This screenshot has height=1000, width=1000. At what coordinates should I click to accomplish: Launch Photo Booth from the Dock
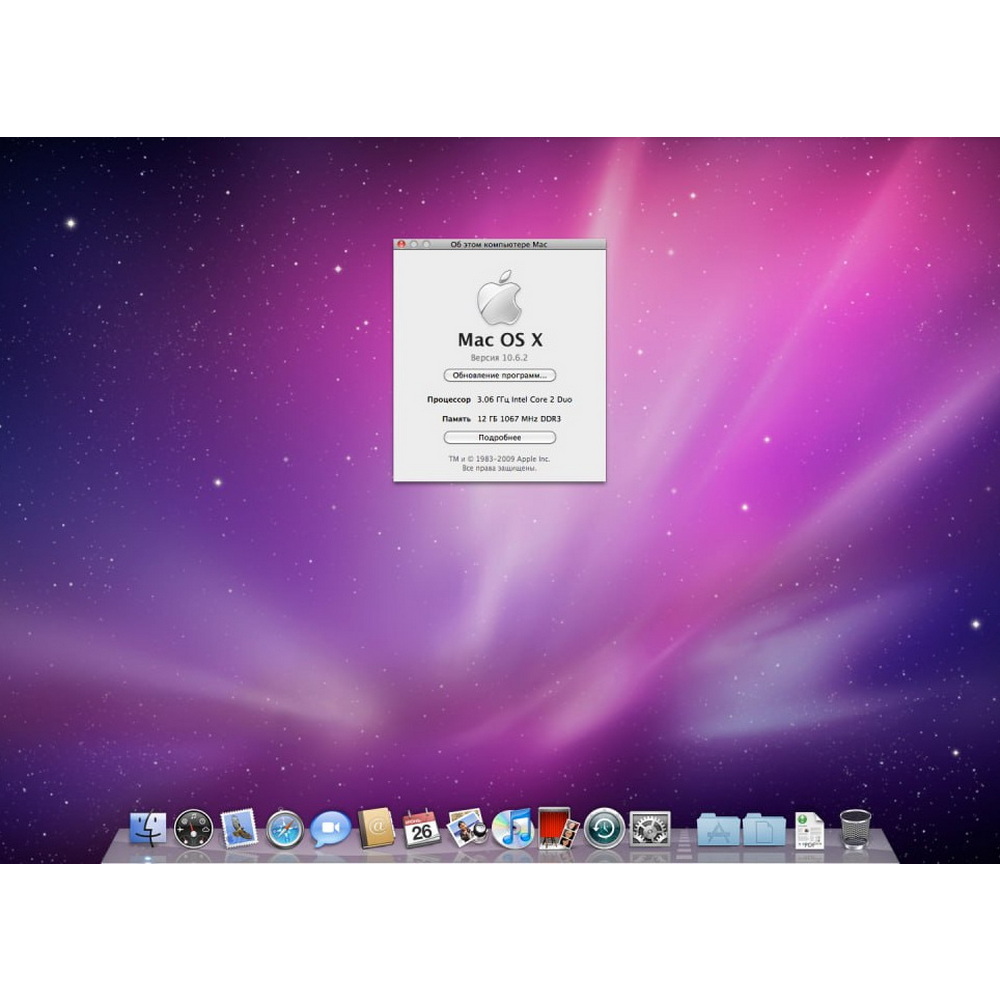[x=558, y=828]
